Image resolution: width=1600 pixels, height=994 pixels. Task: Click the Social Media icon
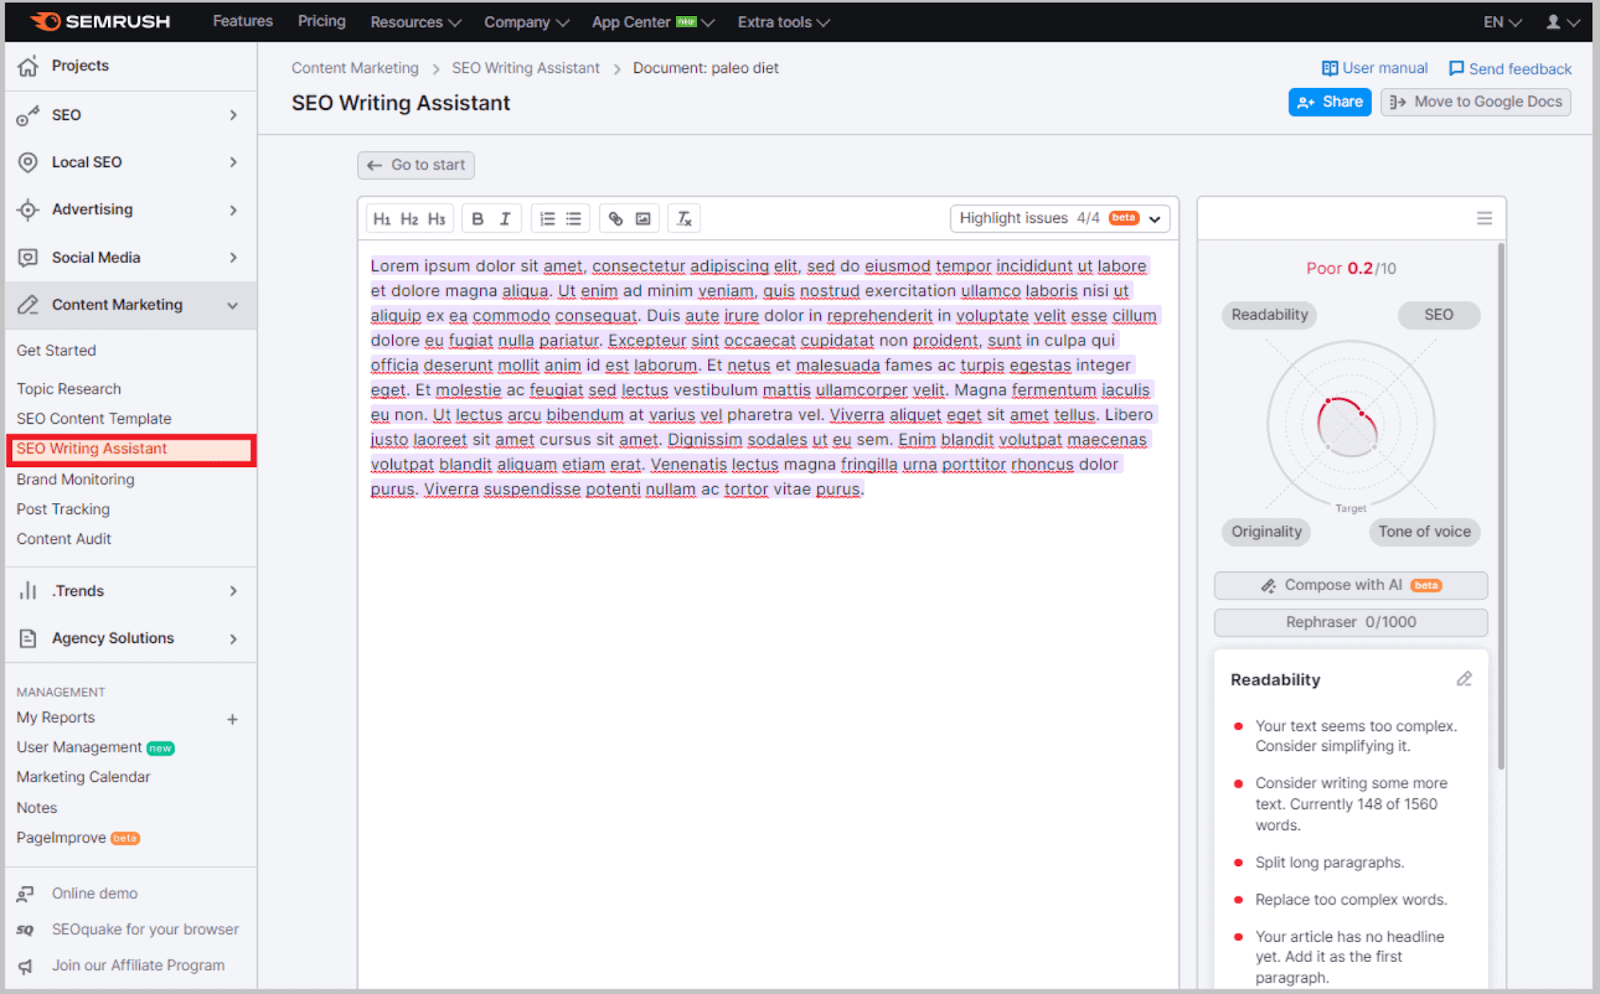click(28, 258)
